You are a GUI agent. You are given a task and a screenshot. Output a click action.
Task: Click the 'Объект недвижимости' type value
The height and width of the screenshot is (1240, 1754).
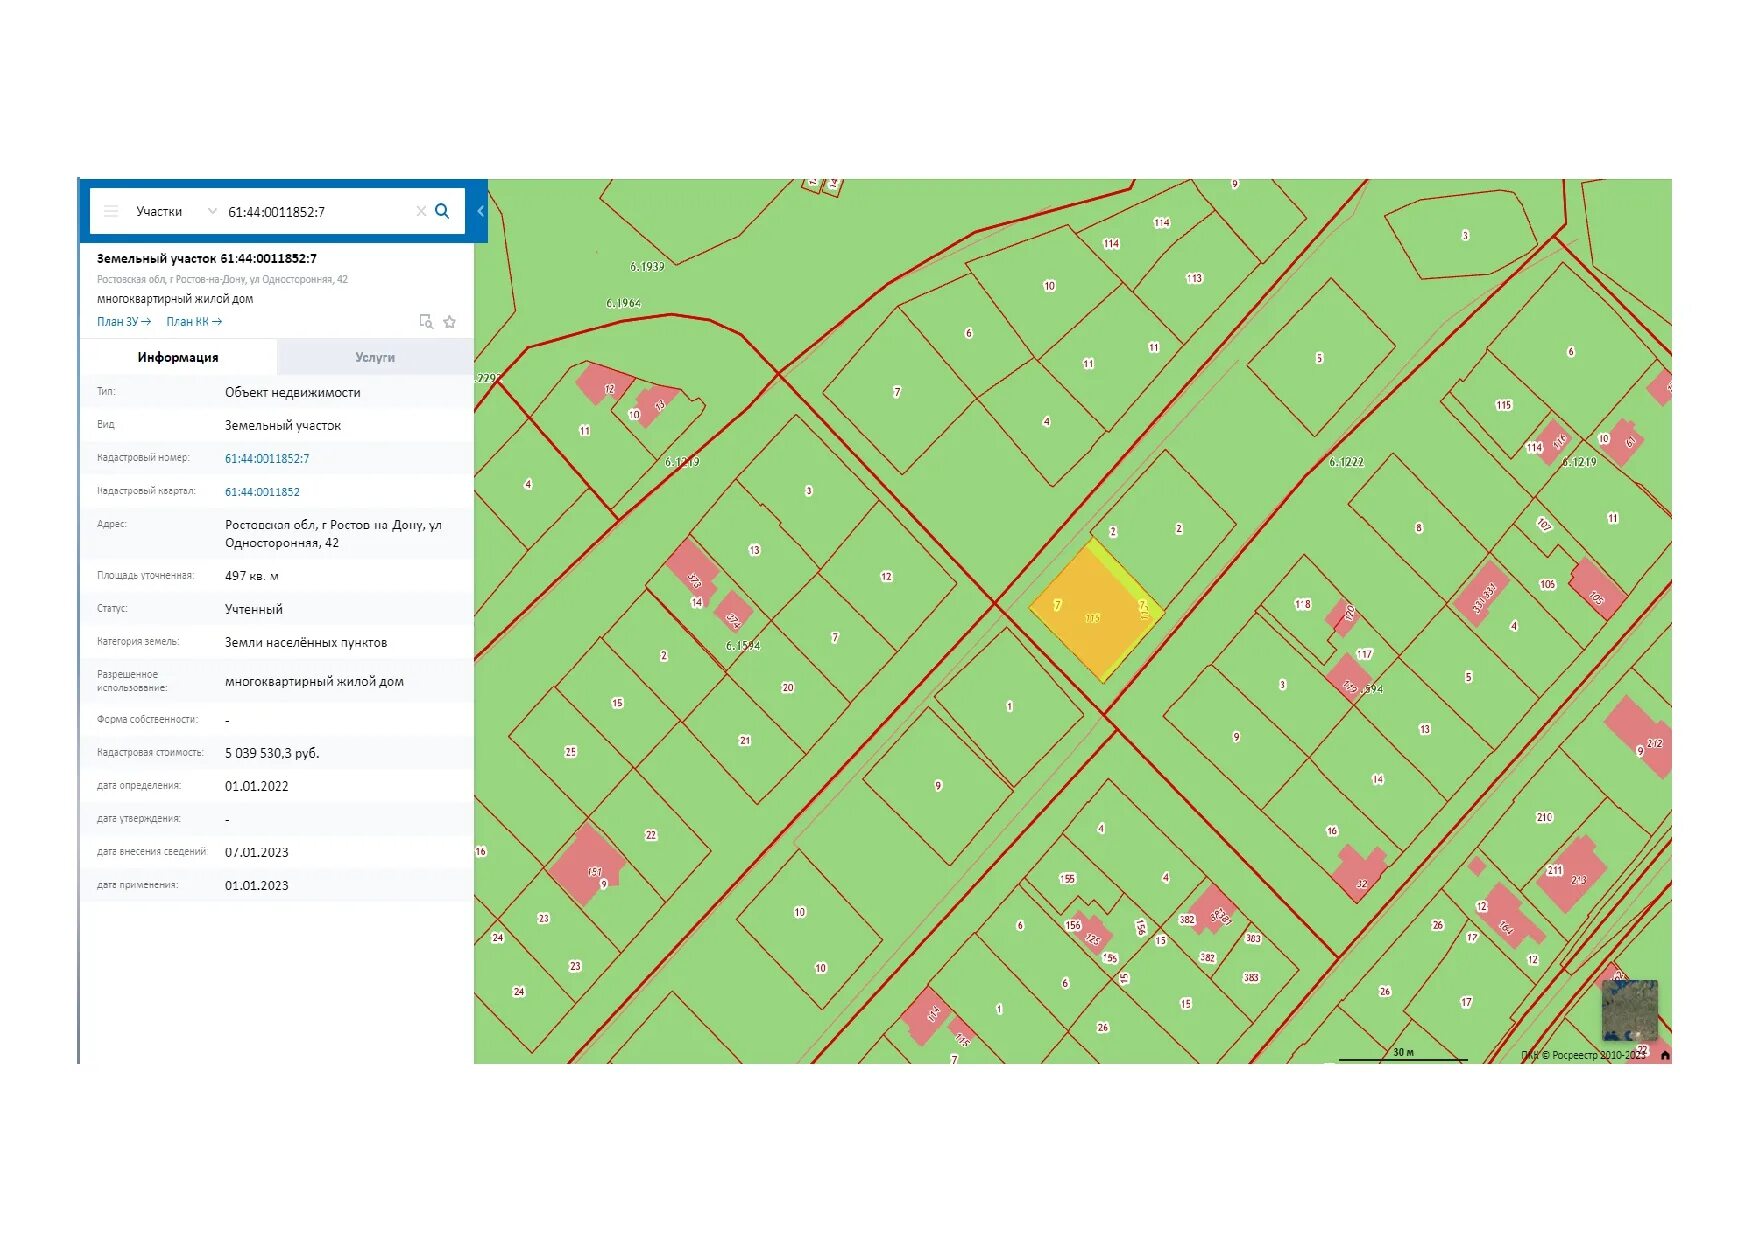(293, 392)
